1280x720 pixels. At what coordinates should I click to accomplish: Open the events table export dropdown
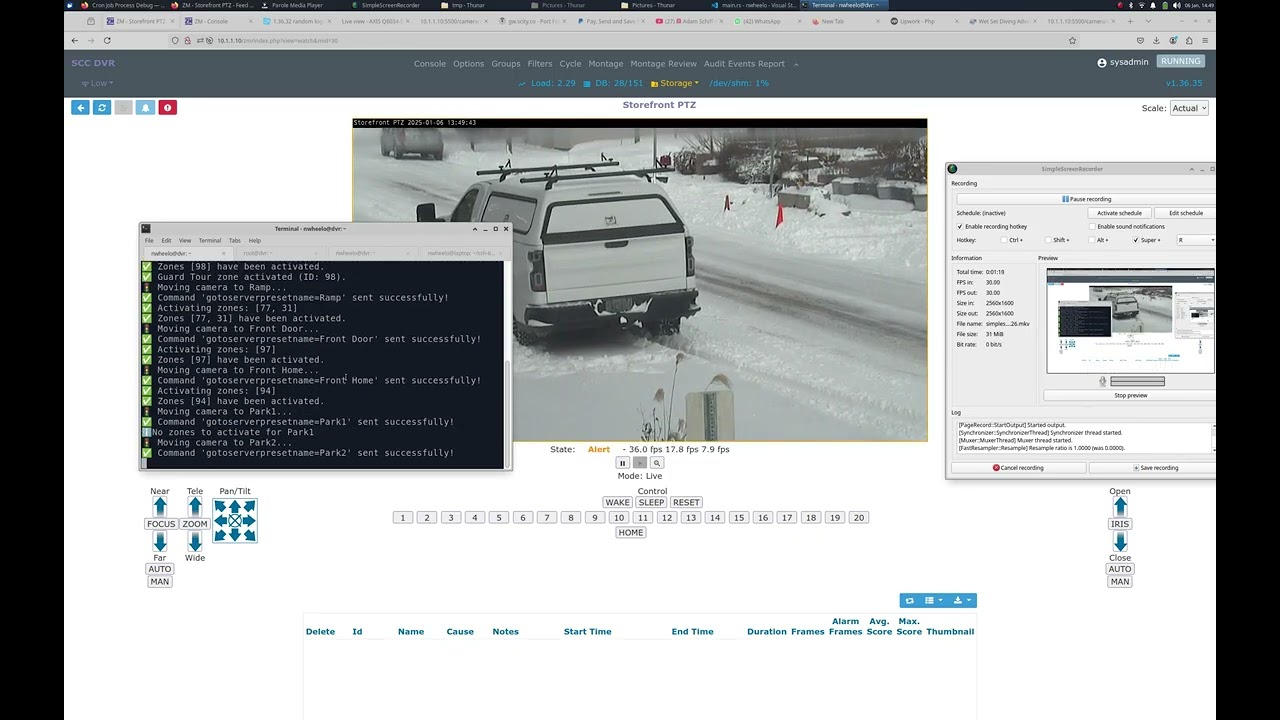click(x=962, y=600)
